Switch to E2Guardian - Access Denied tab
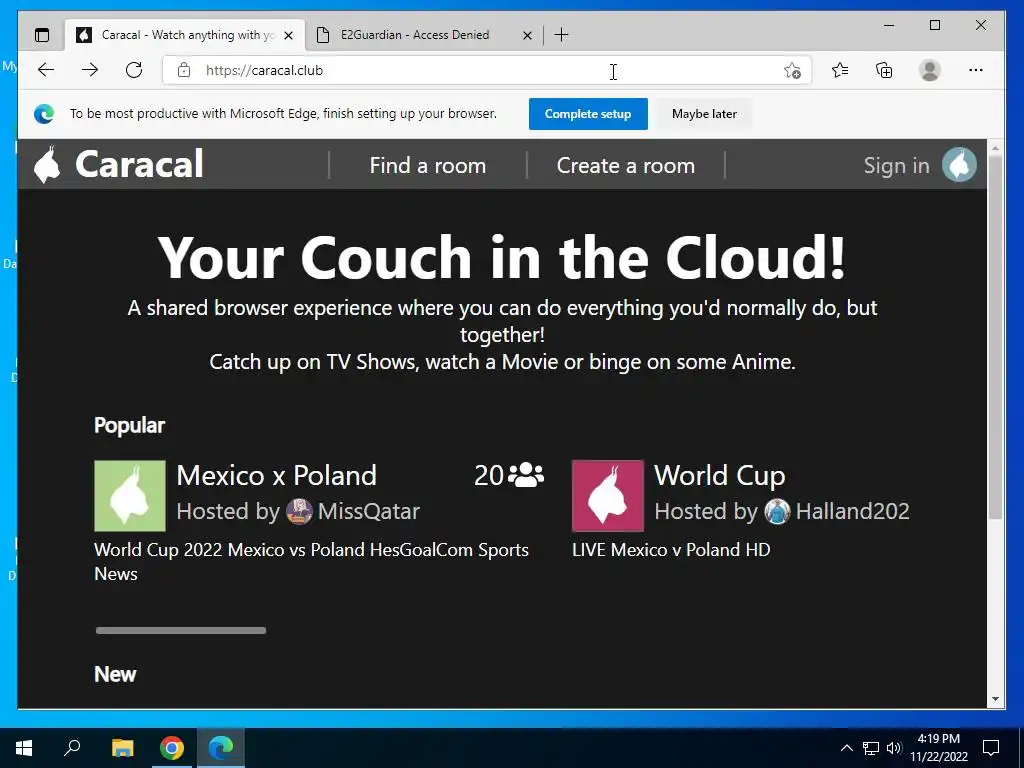The width and height of the screenshot is (1024, 768). pos(423,35)
